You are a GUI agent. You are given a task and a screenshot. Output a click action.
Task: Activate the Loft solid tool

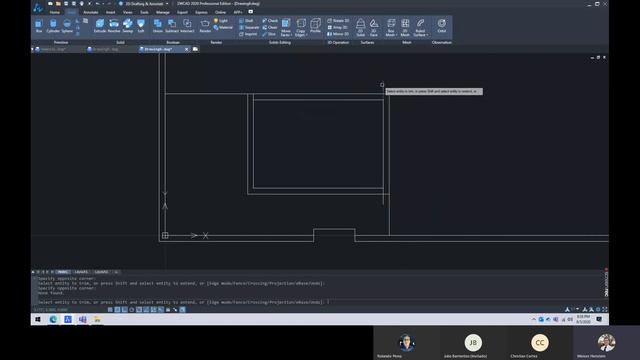[x=141, y=26]
